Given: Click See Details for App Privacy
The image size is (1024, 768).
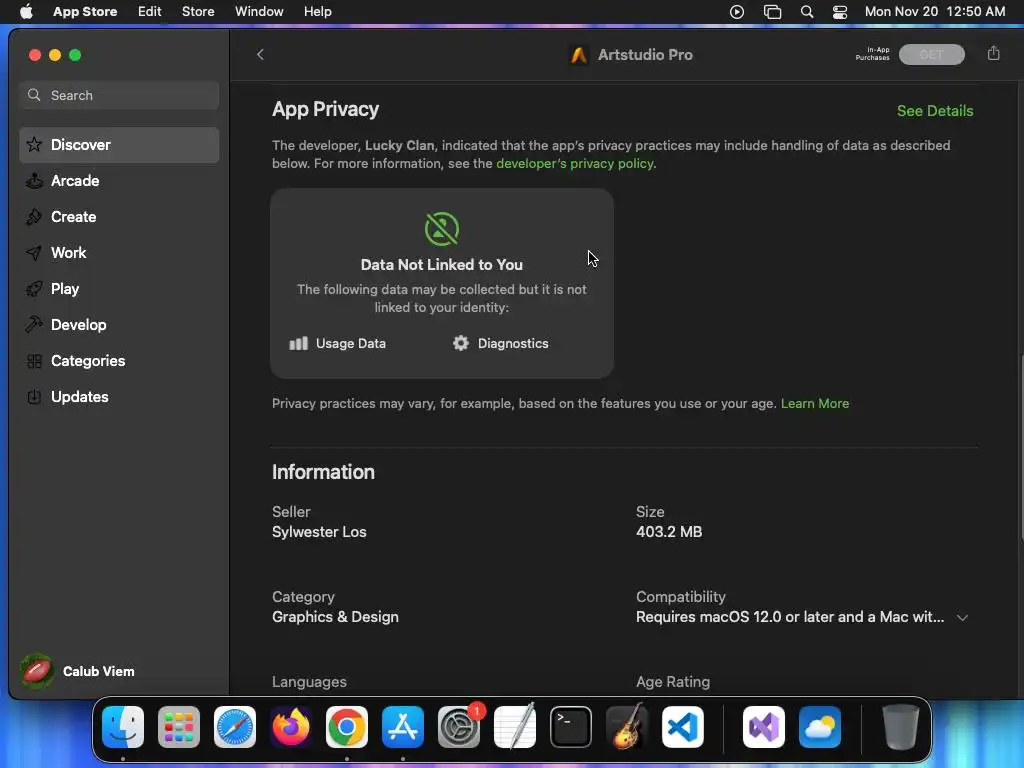Looking at the screenshot, I should click(935, 111).
